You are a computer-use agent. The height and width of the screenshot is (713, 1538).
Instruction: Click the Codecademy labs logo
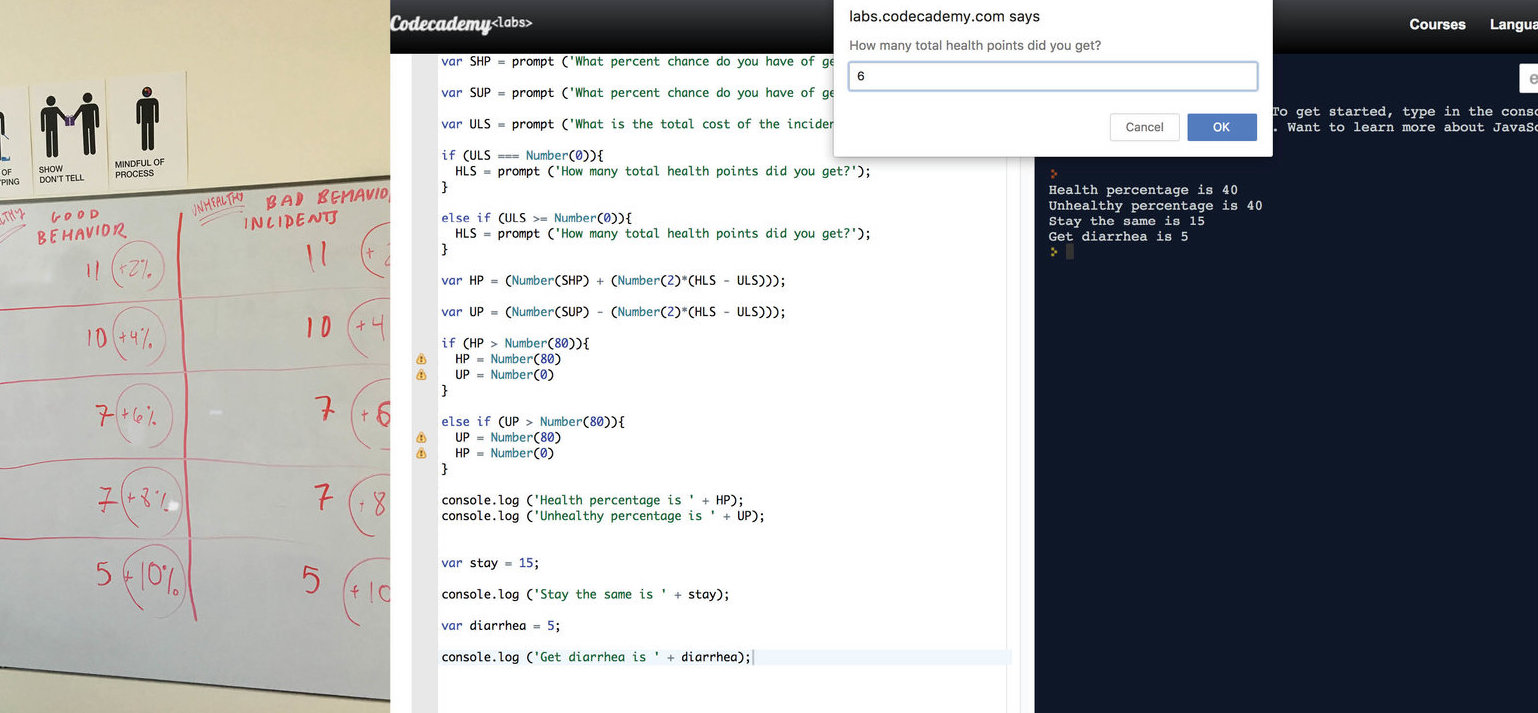point(461,23)
